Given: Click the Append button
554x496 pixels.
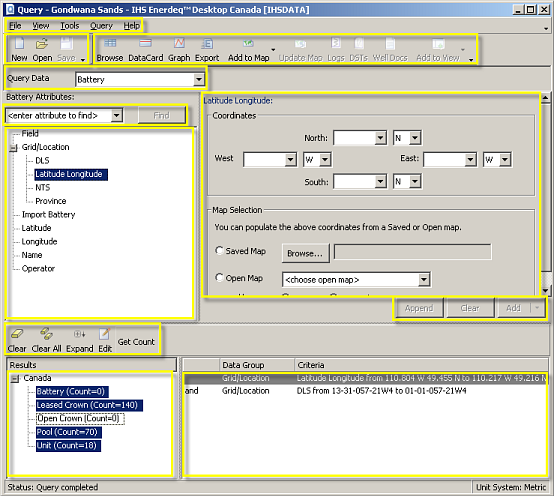Looking at the screenshot, I should click(x=419, y=308).
